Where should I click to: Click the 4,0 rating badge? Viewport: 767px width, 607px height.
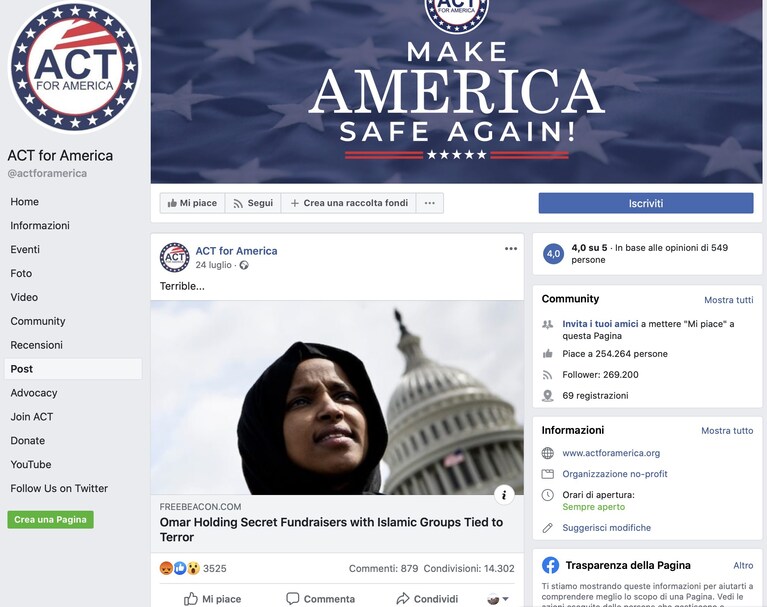pos(553,254)
